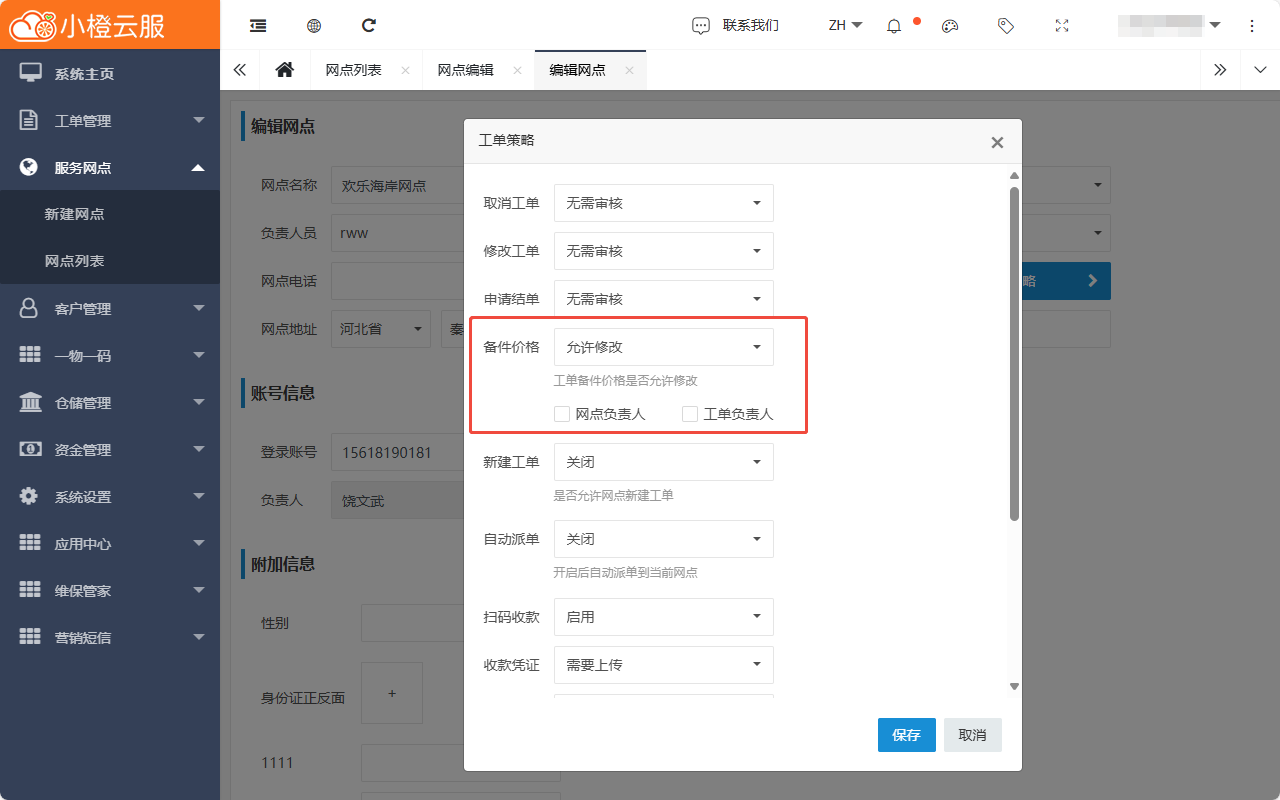1280x800 pixels.
Task: Click the 负责人员 field showing rww
Action: (x=397, y=233)
